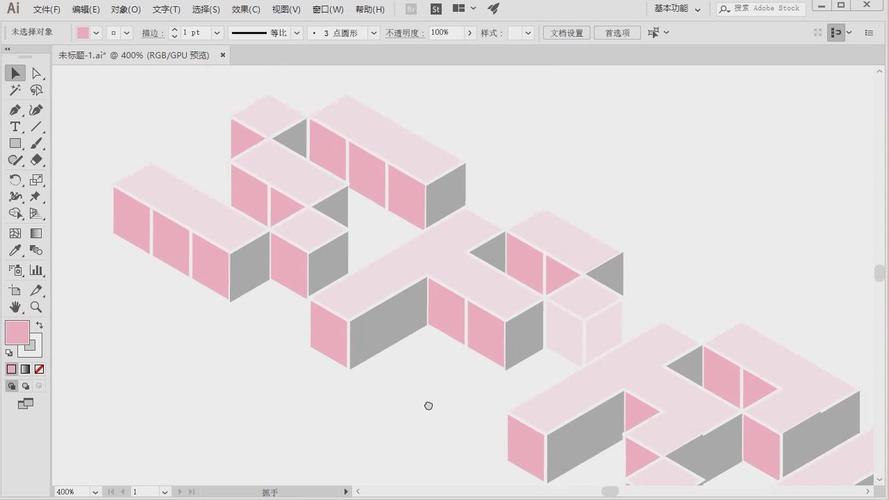Open the Adobe Stock (St) icon
889x500 pixels.
pyautogui.click(x=435, y=9)
